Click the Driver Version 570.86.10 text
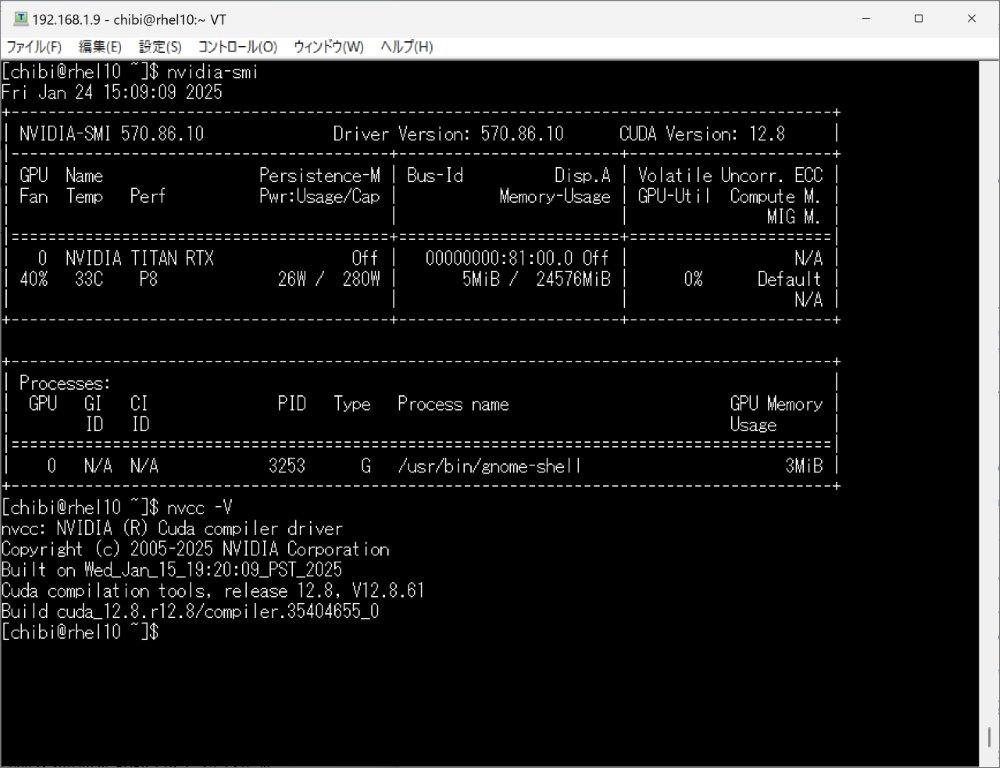The width and height of the screenshot is (1000, 768). tap(448, 134)
